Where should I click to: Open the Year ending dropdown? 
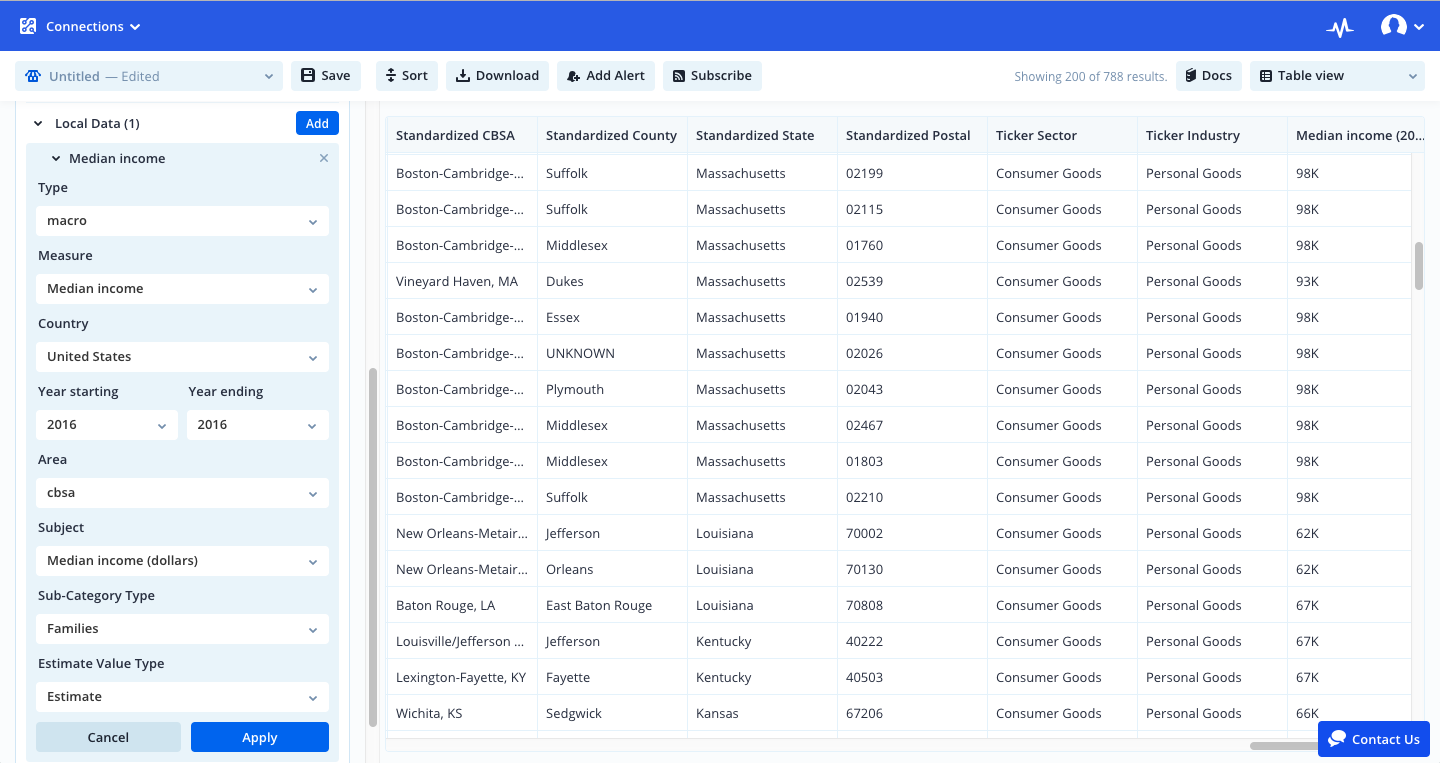258,425
